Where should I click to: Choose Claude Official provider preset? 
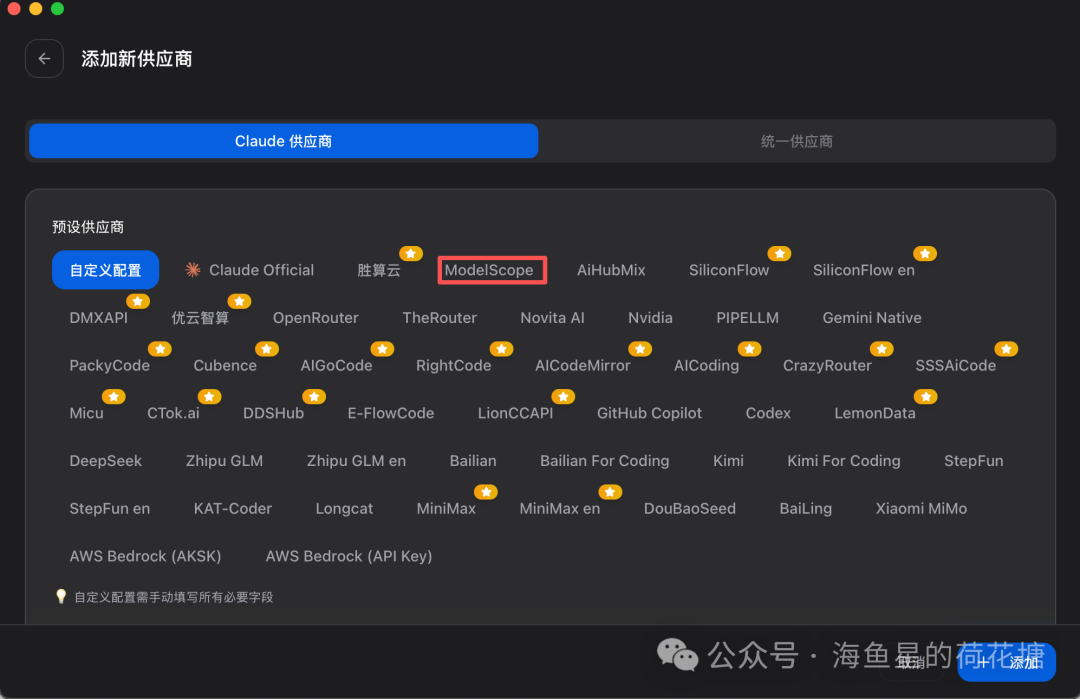click(x=250, y=270)
